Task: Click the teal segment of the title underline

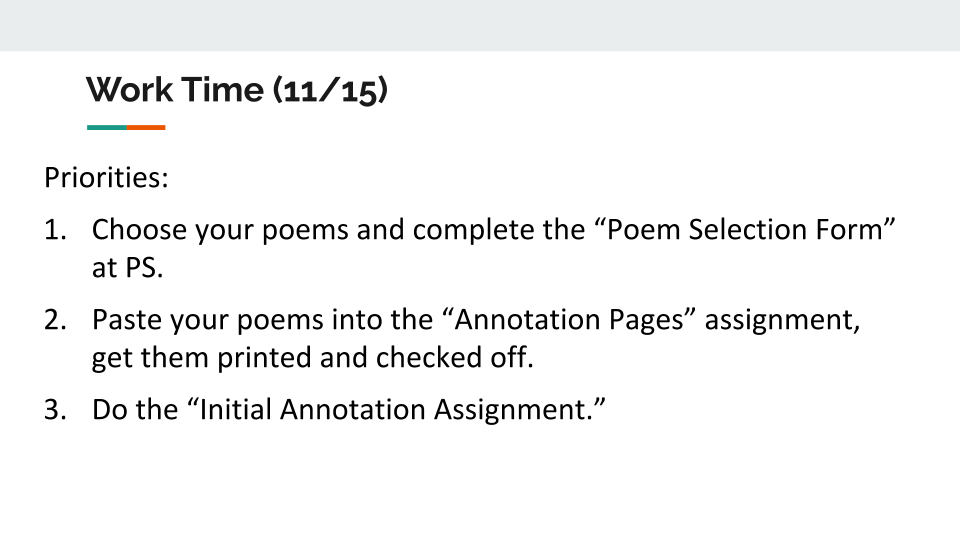Action: 107,127
